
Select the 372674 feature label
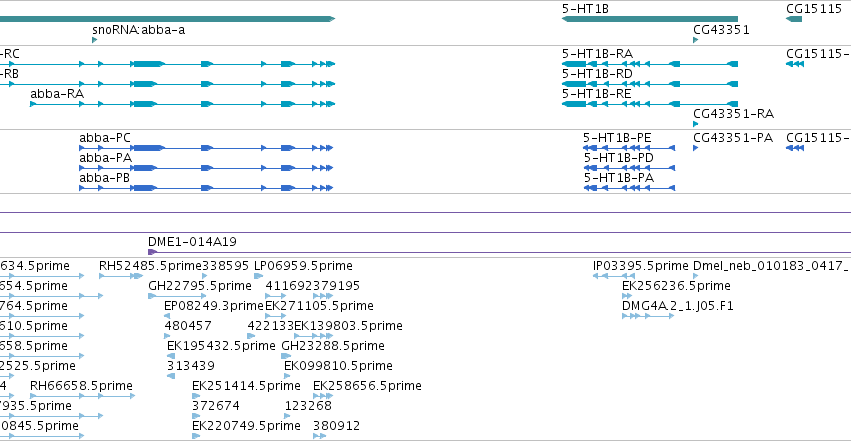(x=215, y=406)
